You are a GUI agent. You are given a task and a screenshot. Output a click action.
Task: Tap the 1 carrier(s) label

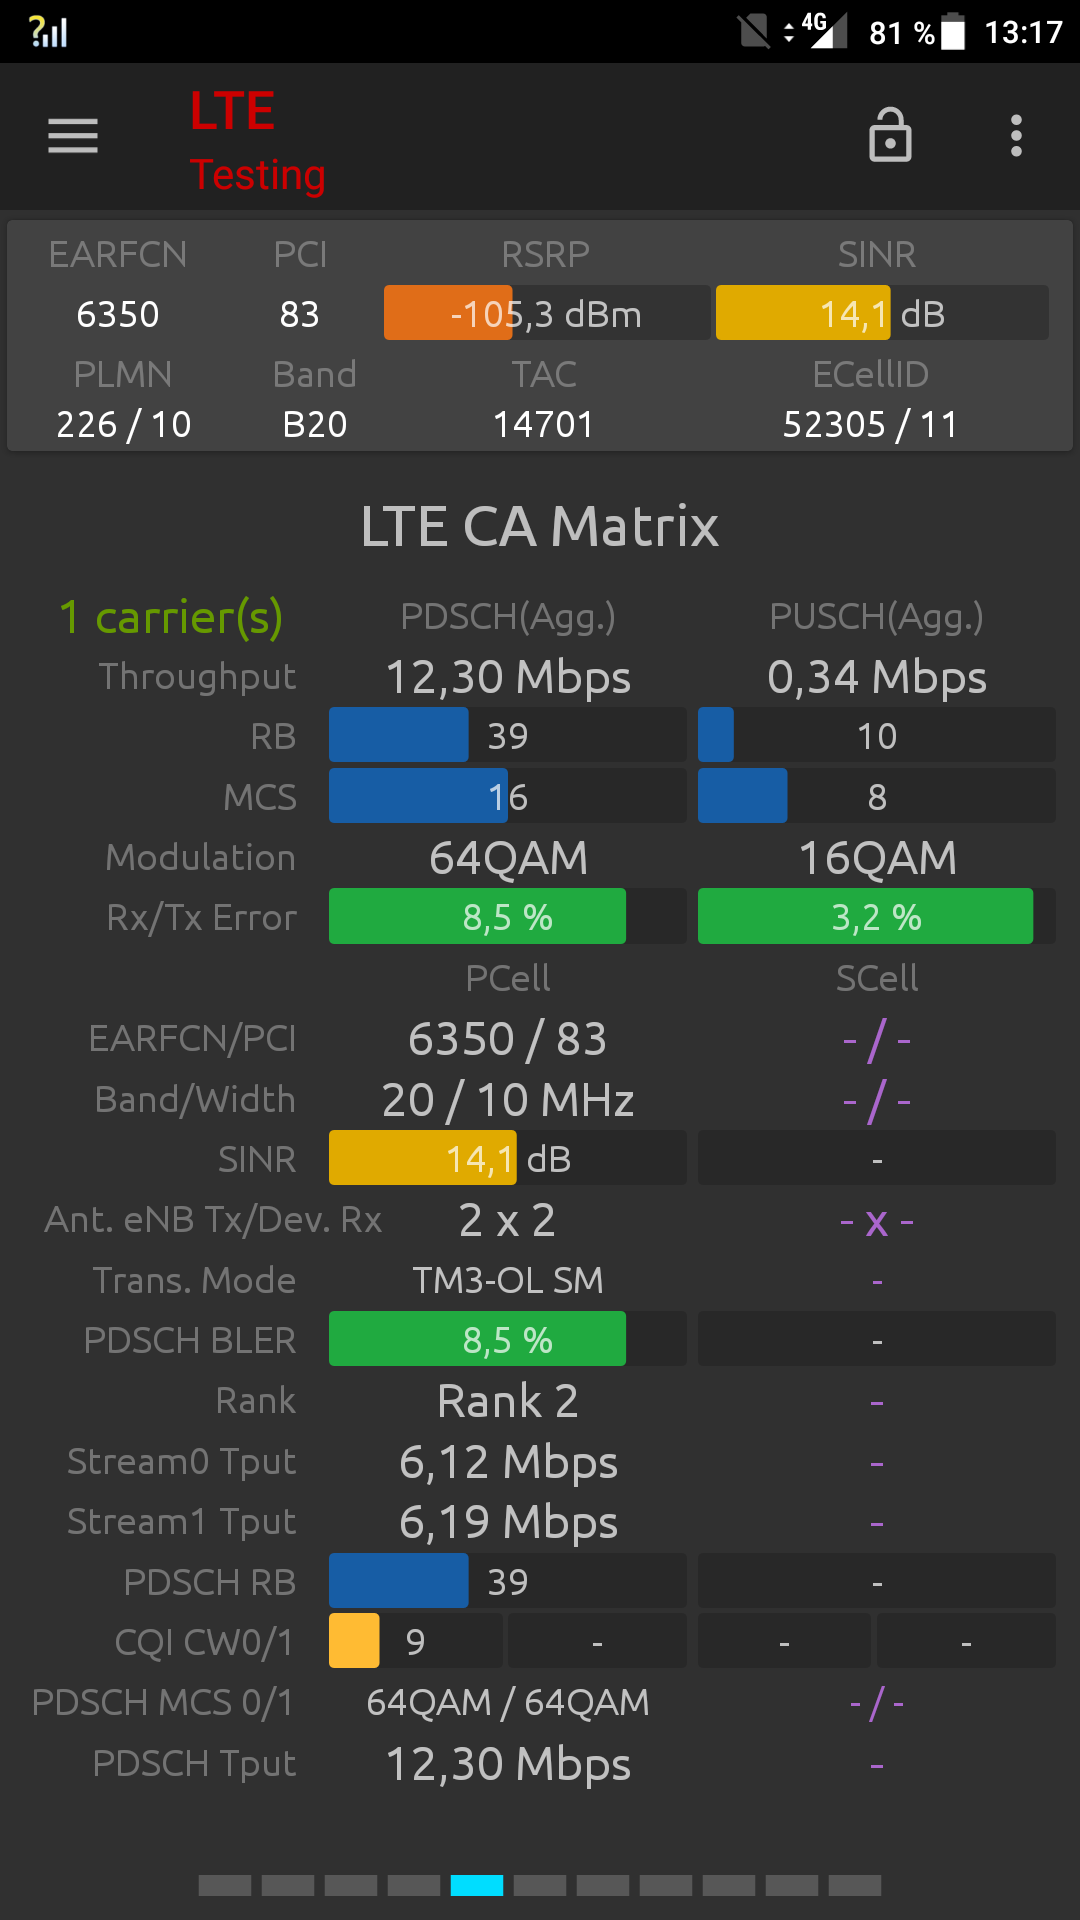click(171, 617)
